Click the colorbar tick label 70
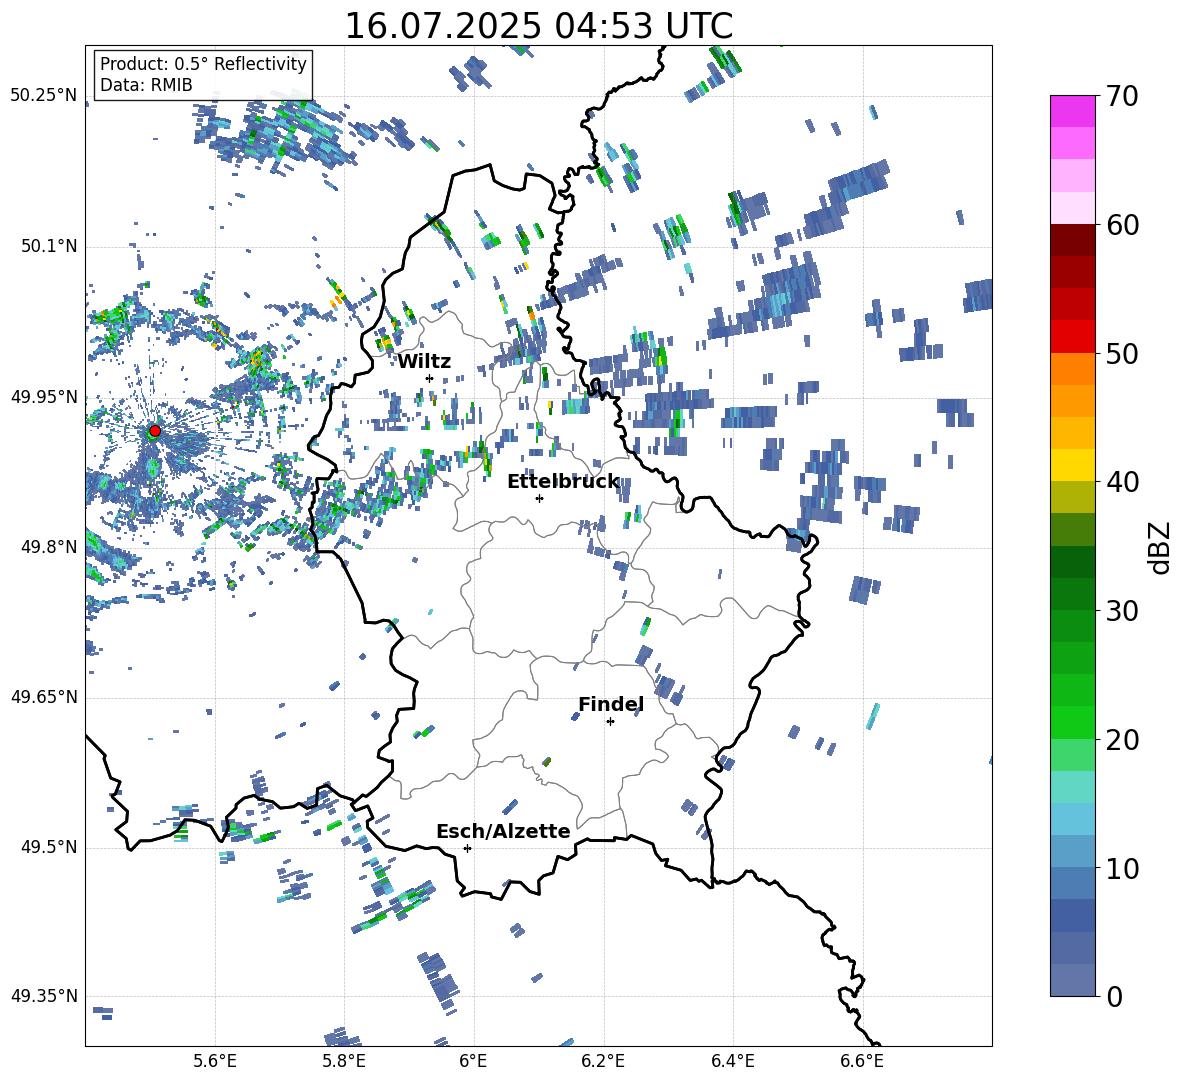Screen dimensions: 1184x1081 1122,97
